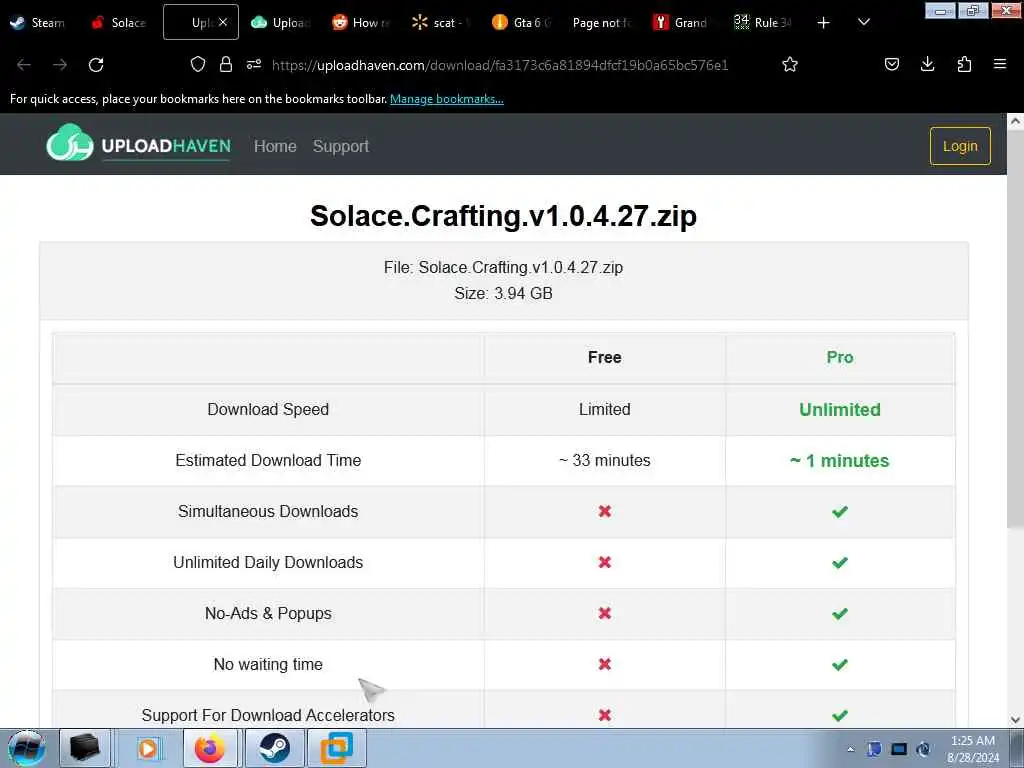Open the Pocket save icon
Viewport: 1024px width, 768px height.
click(891, 64)
